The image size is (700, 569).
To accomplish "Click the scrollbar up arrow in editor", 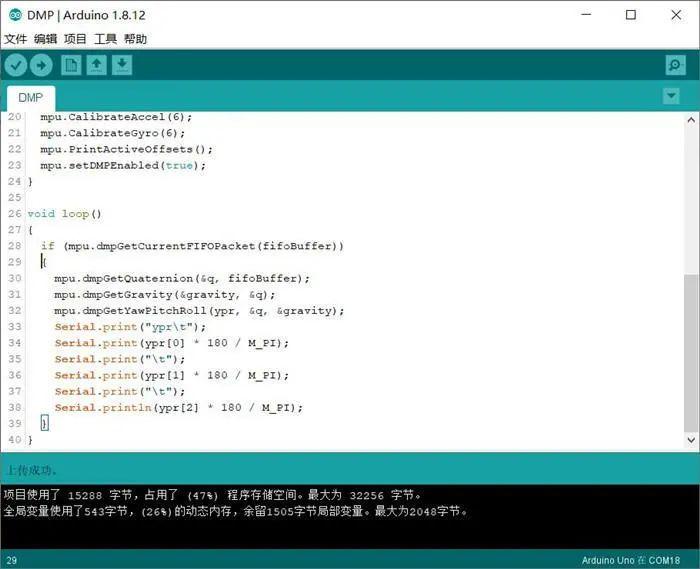I will pos(691,119).
